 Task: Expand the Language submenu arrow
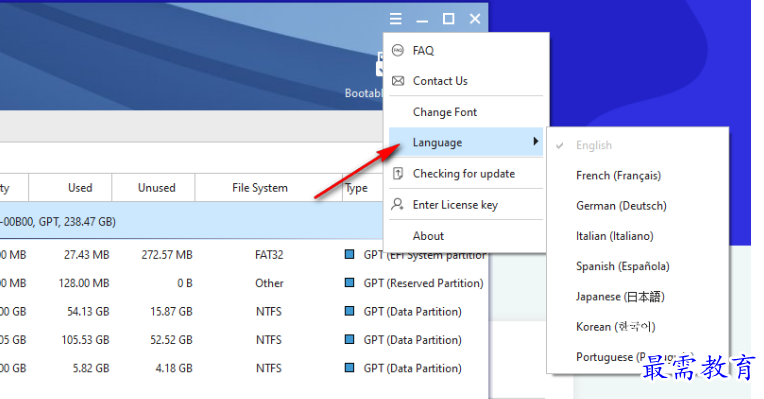(535, 141)
